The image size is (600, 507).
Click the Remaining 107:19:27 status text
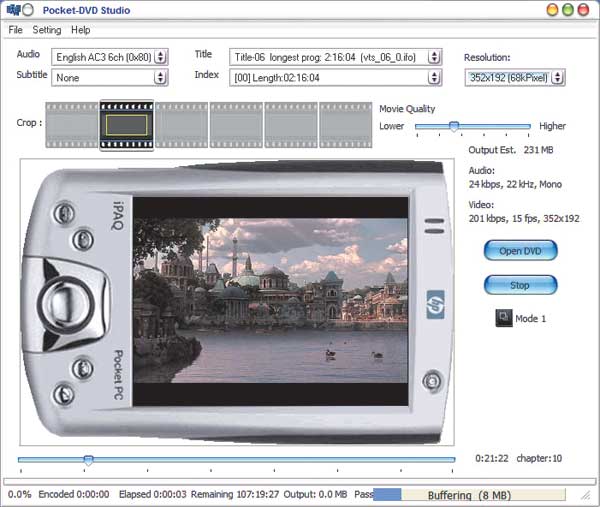coord(235,494)
